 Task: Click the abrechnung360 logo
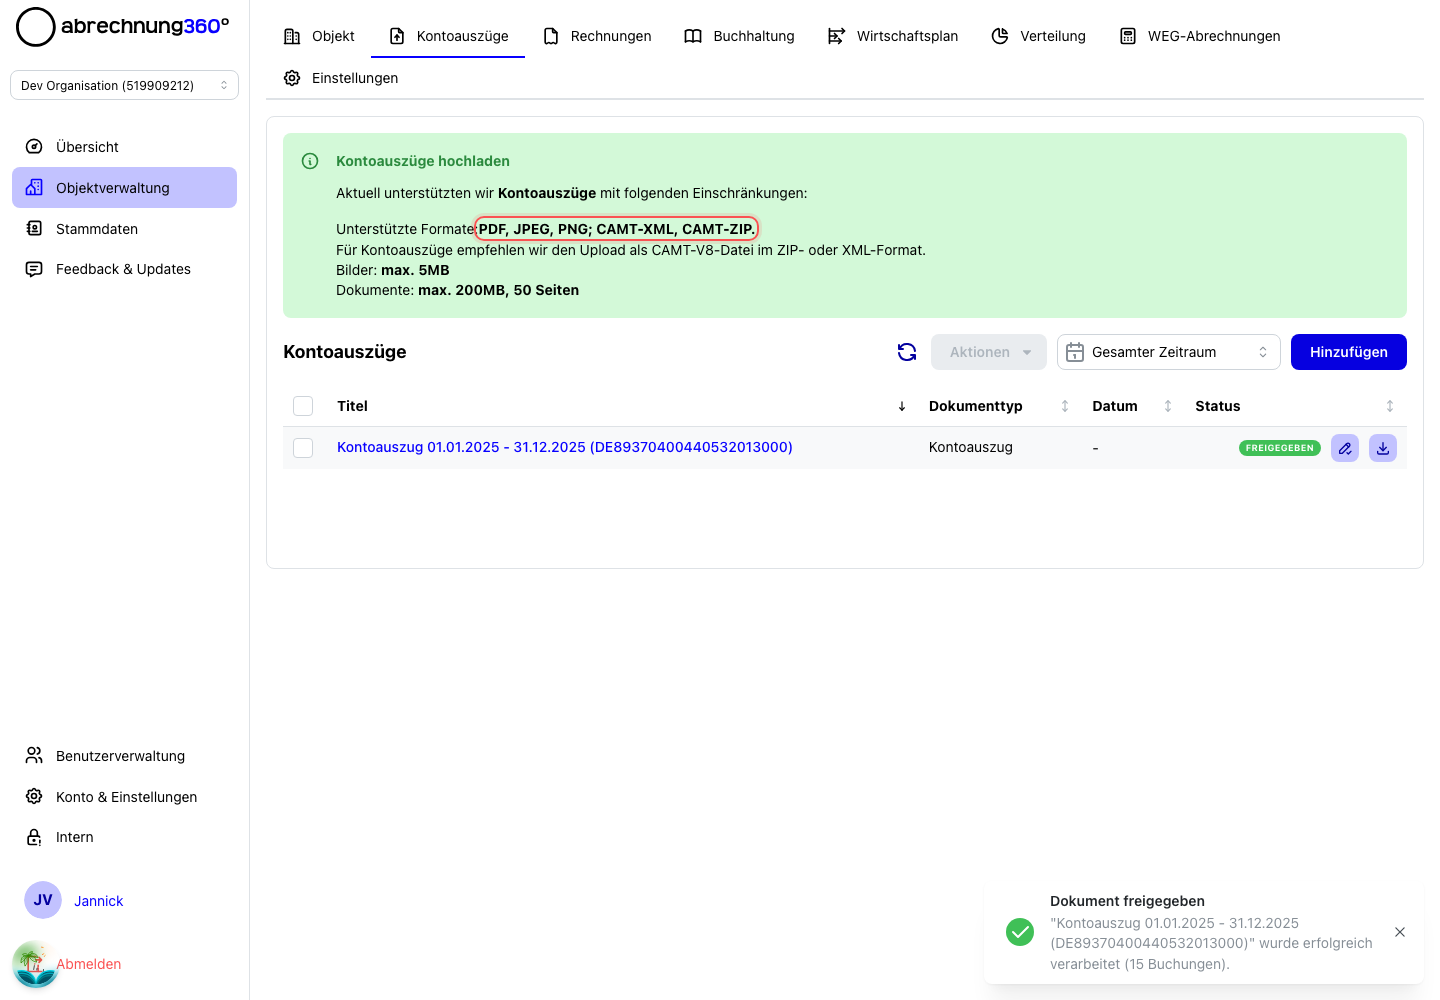tap(123, 27)
